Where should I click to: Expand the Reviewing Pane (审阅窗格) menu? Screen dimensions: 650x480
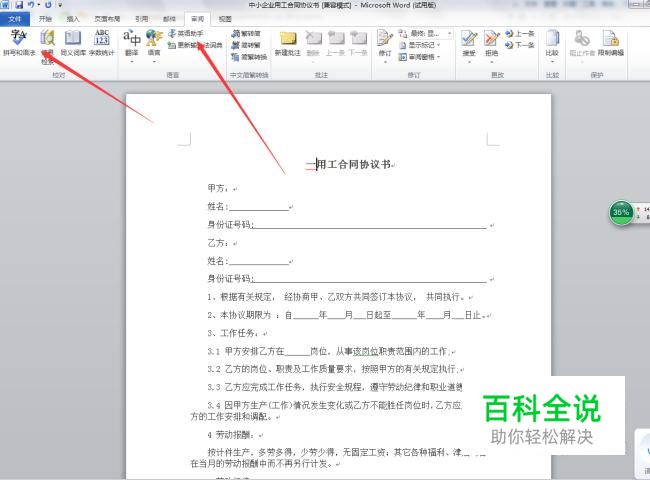point(420,57)
